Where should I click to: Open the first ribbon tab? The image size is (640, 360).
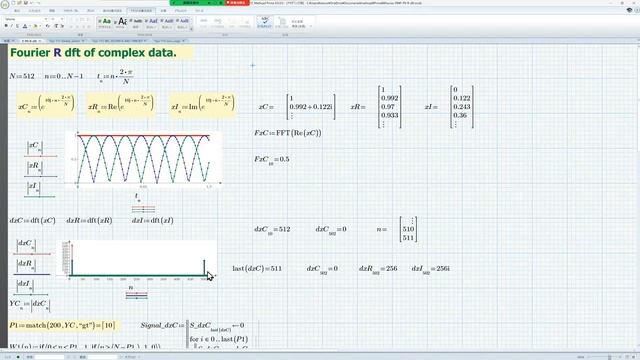[17, 11]
